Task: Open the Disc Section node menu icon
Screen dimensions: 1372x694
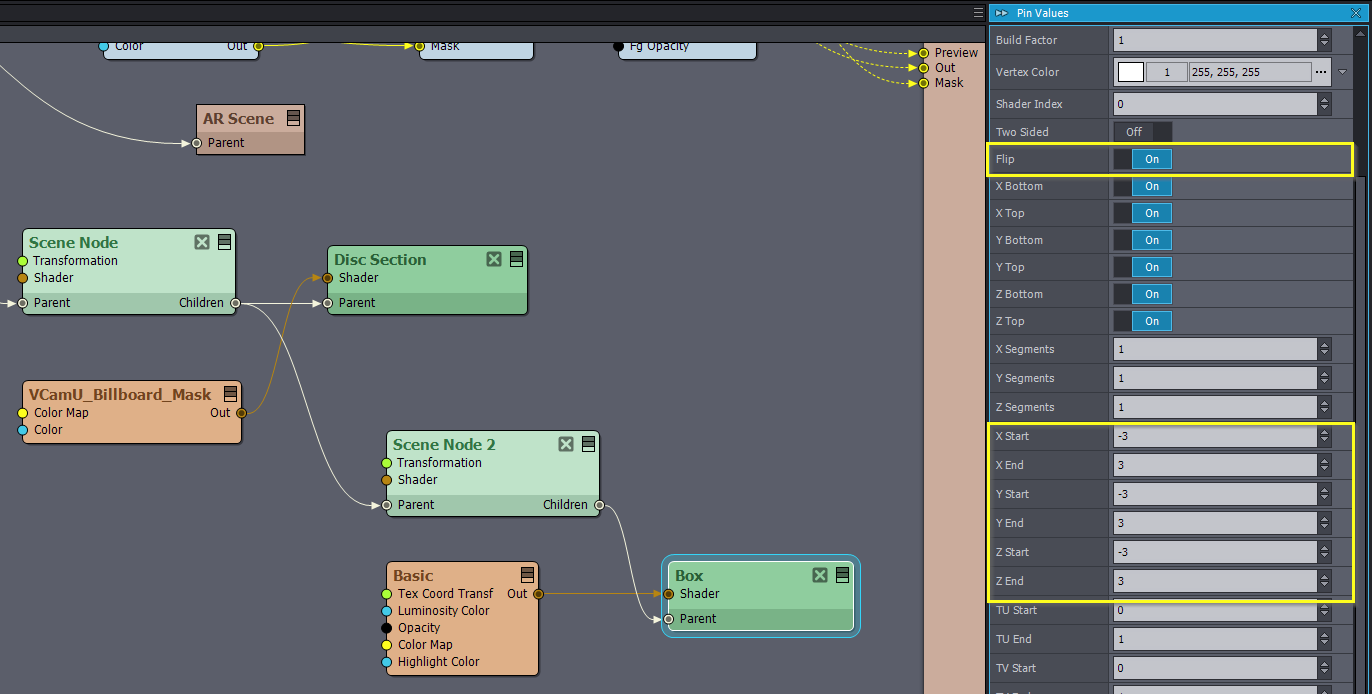Action: click(516, 259)
